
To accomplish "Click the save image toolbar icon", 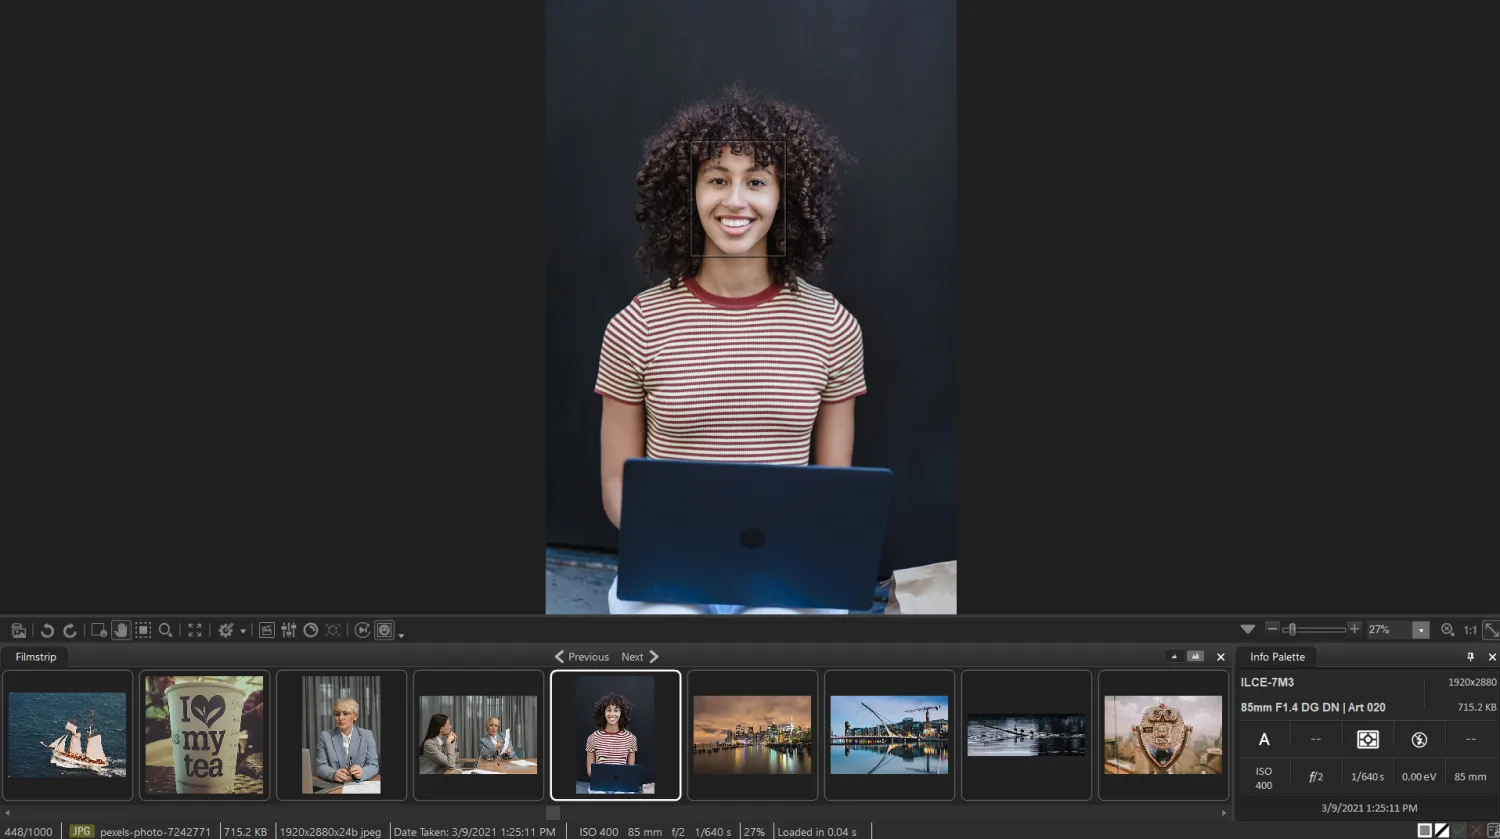I will click(19, 630).
